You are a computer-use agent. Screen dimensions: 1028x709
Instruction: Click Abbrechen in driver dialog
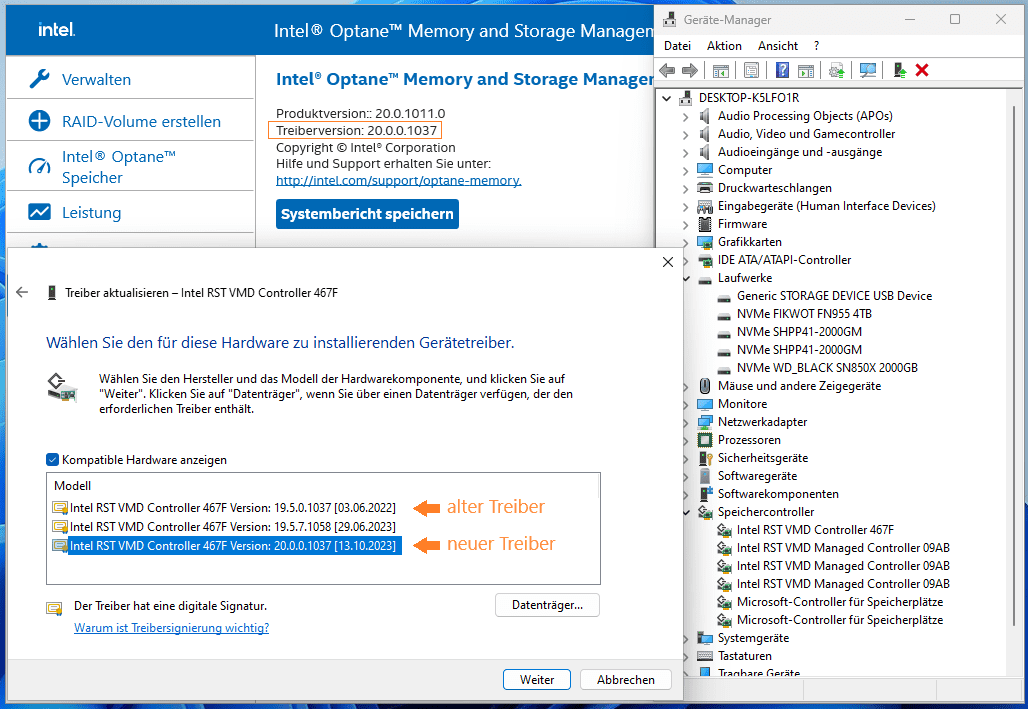click(625, 679)
